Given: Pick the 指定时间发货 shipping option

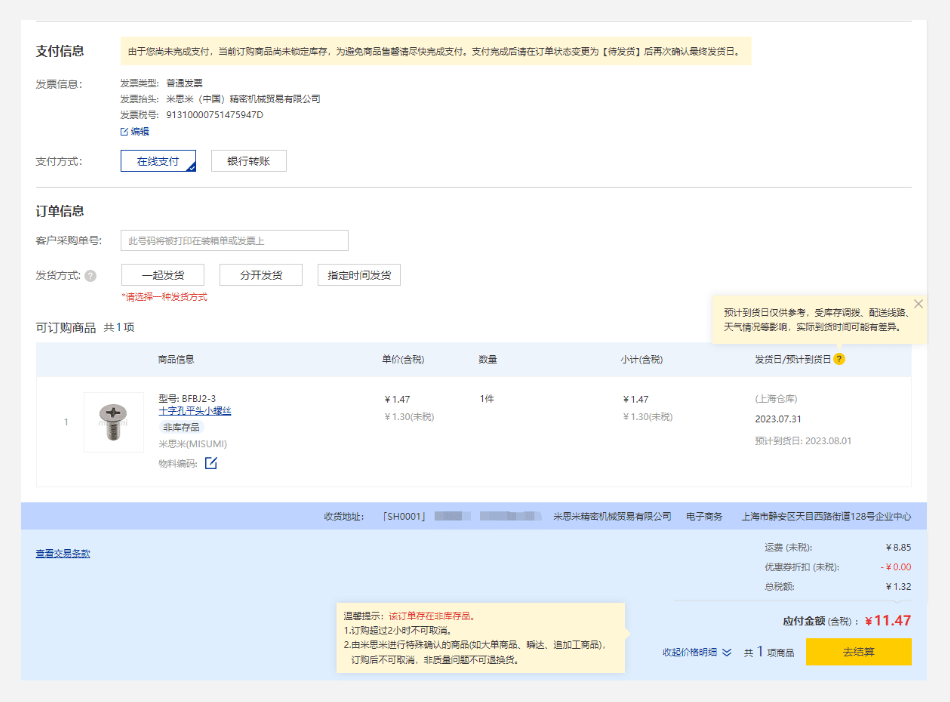Looking at the screenshot, I should 359,275.
